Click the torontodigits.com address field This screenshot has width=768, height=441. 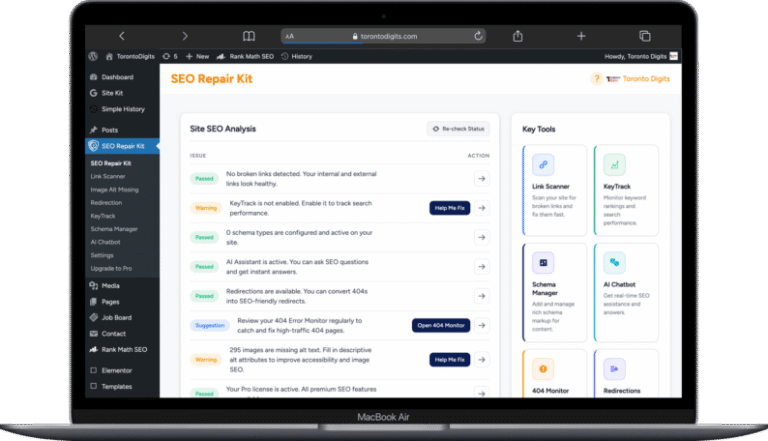(x=384, y=36)
